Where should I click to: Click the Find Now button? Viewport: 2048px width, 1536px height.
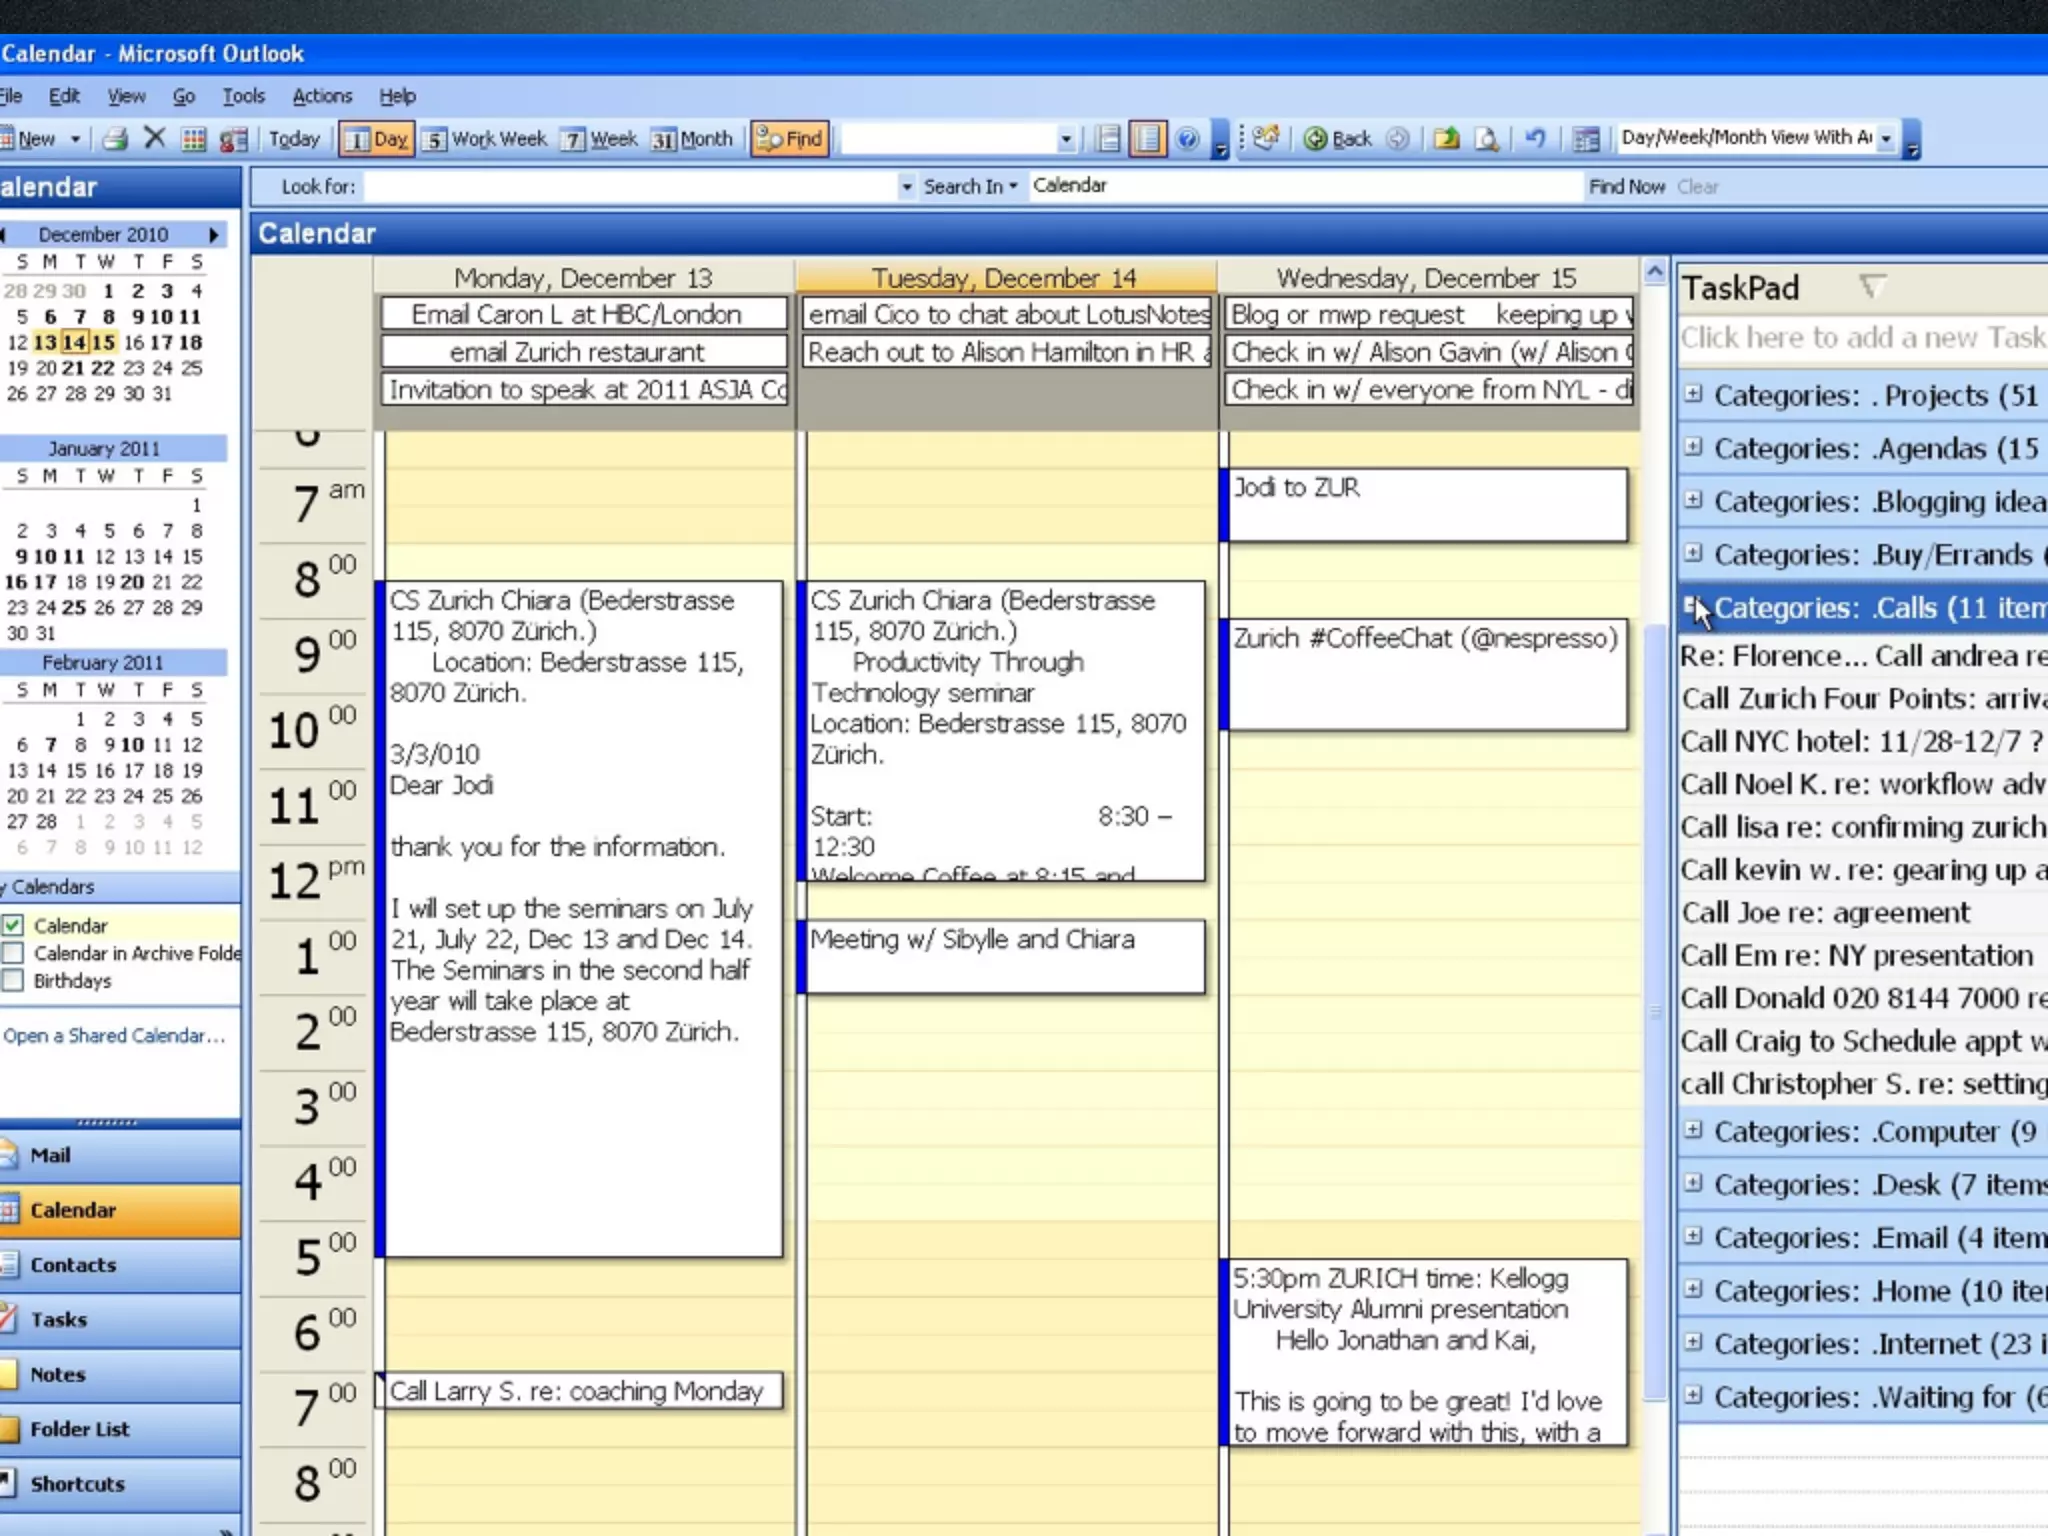pyautogui.click(x=1626, y=187)
